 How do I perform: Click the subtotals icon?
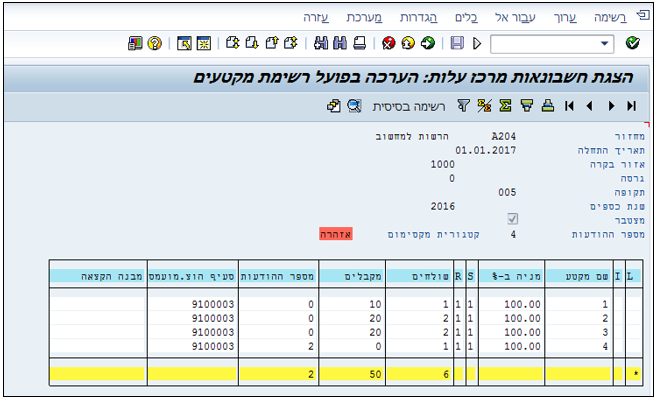tap(484, 106)
